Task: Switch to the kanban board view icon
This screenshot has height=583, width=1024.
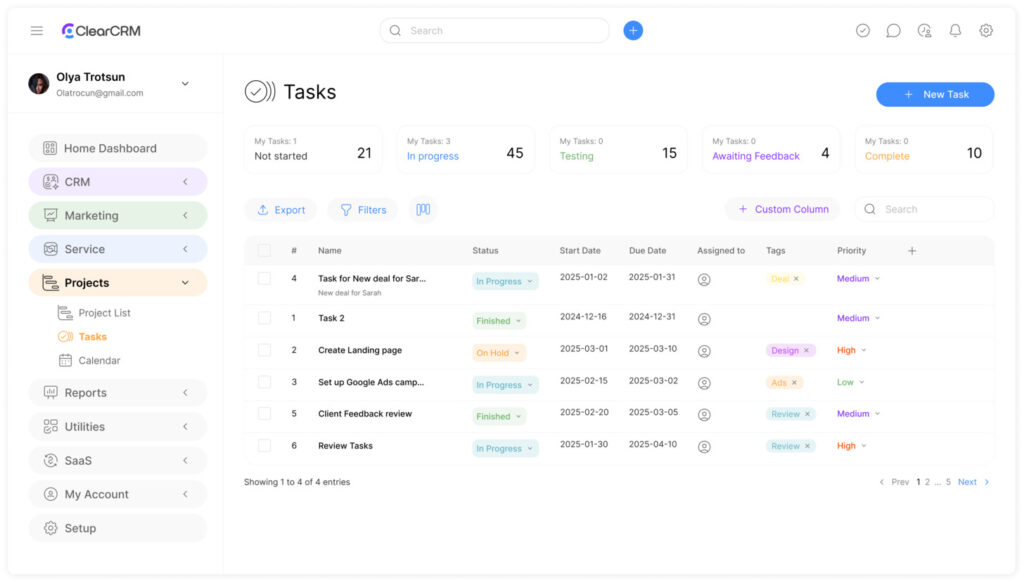Action: [x=423, y=210]
